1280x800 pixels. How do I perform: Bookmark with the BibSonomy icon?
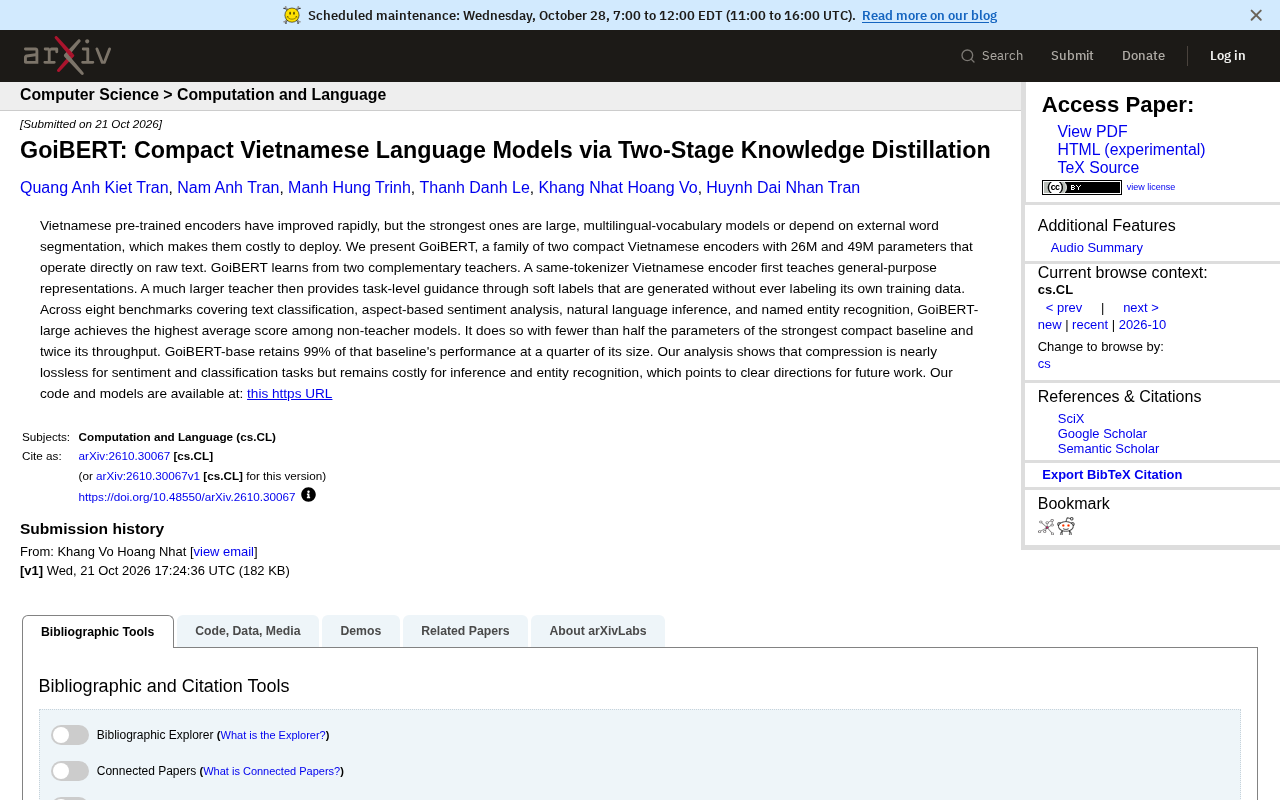(1046, 527)
